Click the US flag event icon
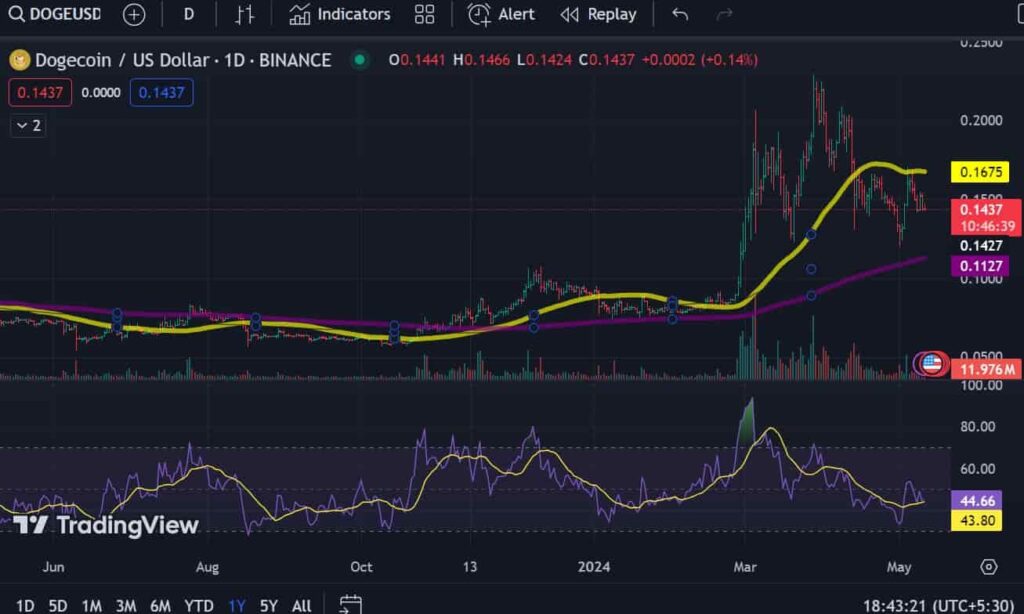 tap(932, 363)
